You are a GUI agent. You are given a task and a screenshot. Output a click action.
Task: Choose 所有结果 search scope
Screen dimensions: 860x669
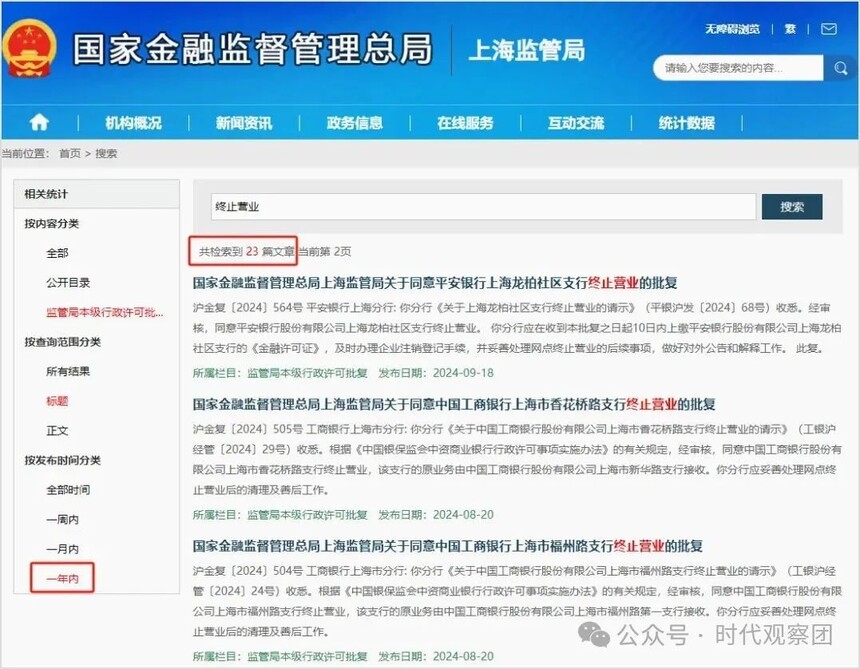coord(68,371)
